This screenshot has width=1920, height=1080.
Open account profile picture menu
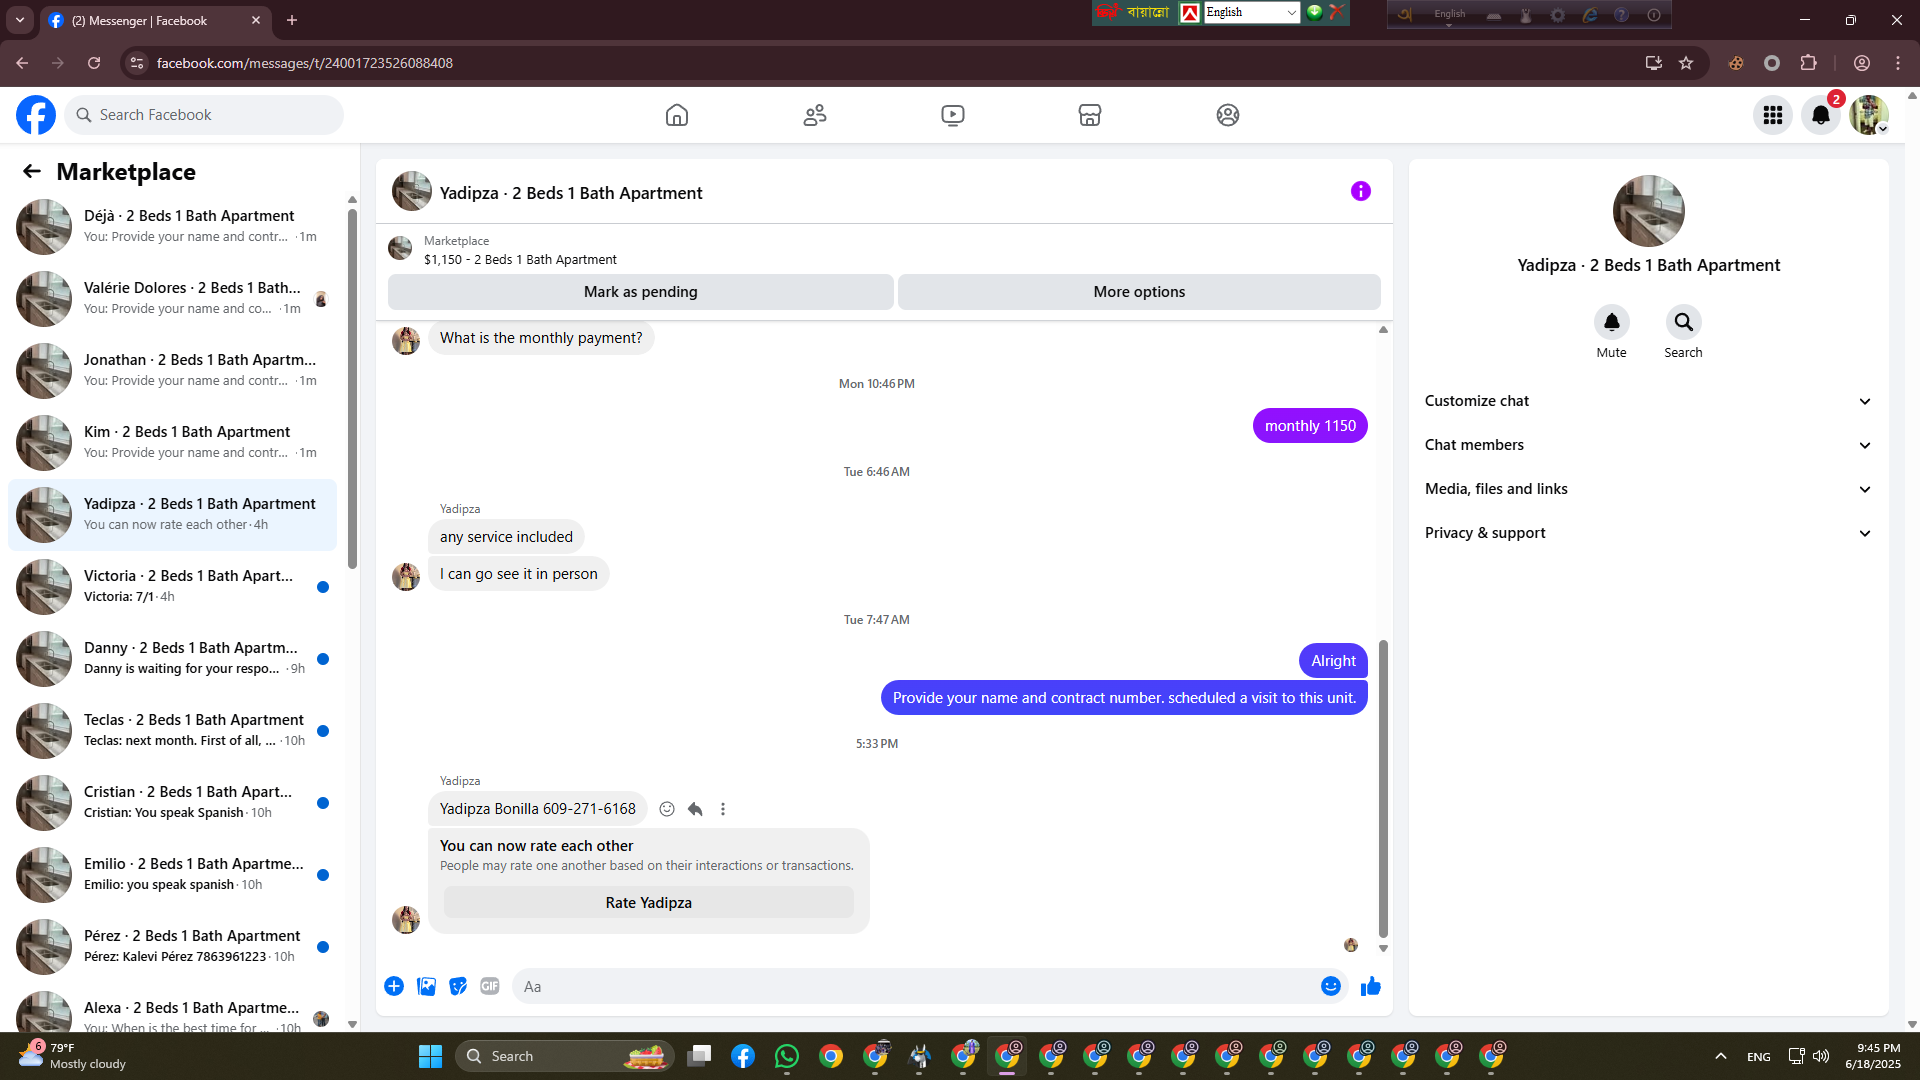point(1868,115)
